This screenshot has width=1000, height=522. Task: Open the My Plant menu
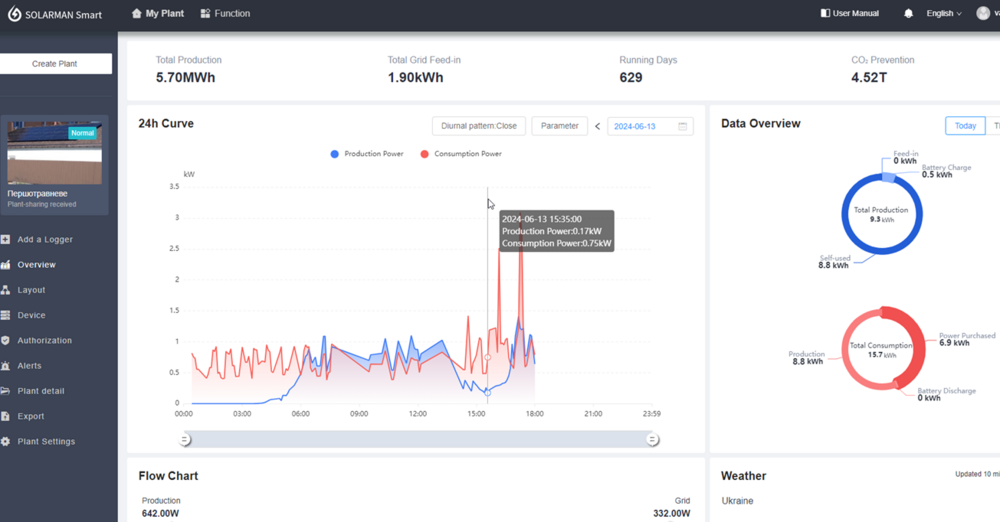158,14
